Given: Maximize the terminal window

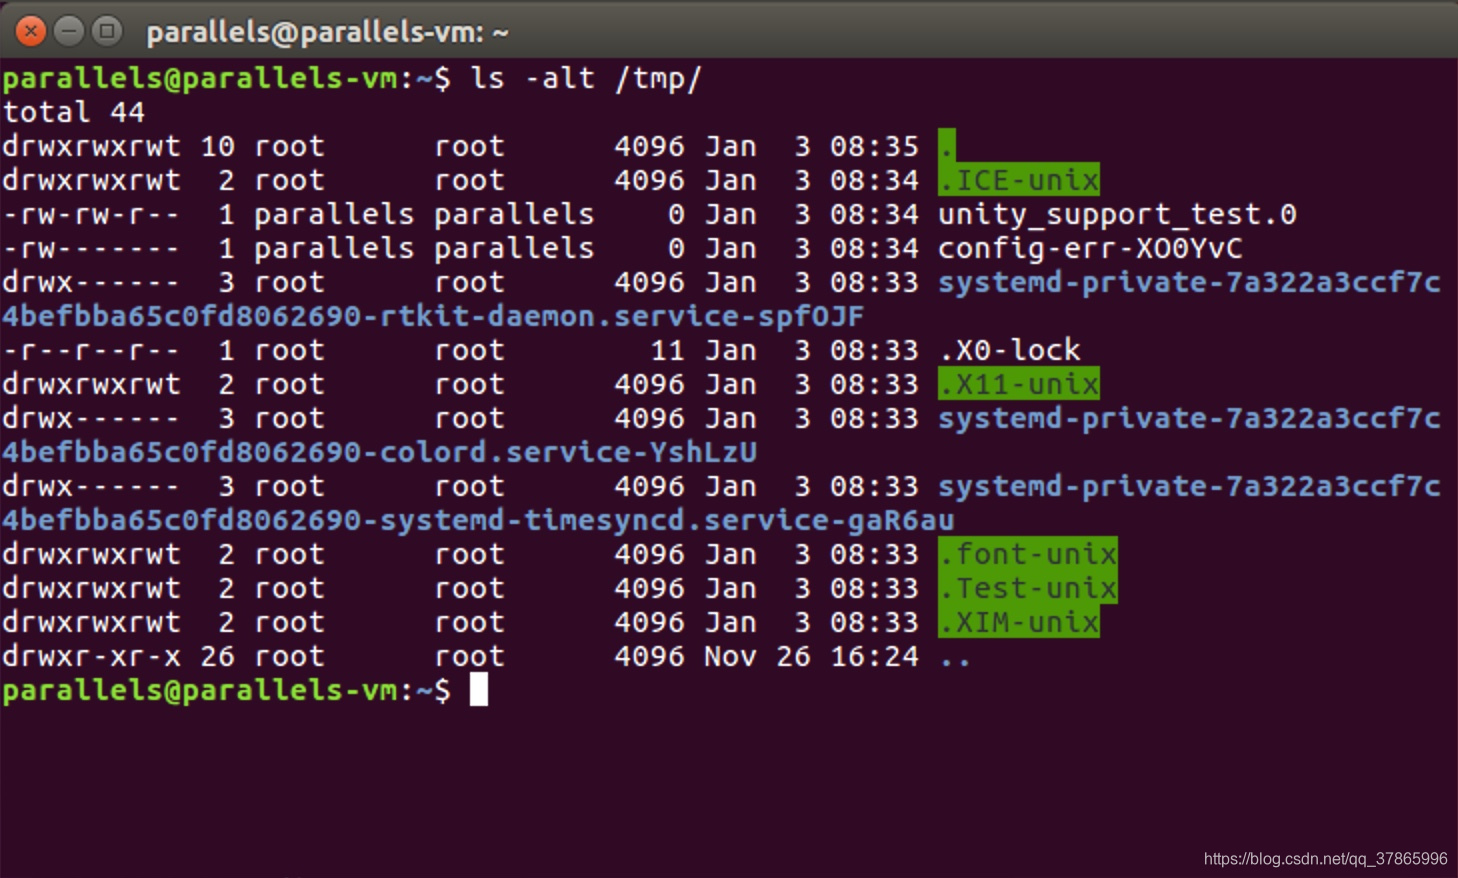Looking at the screenshot, I should [107, 32].
